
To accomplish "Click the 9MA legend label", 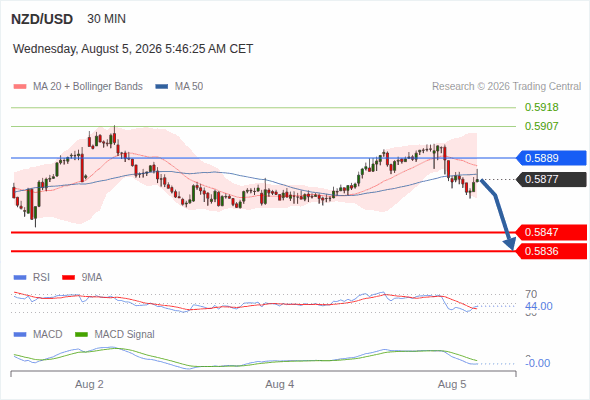I will [92, 278].
